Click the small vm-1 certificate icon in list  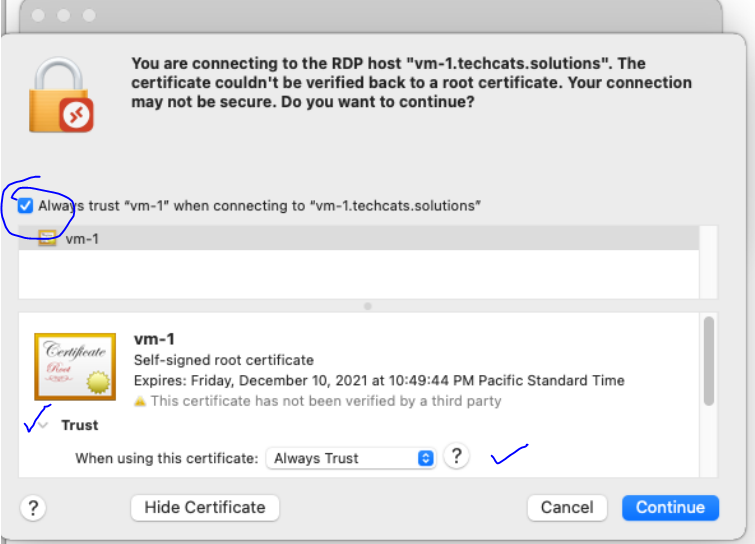coord(47,238)
